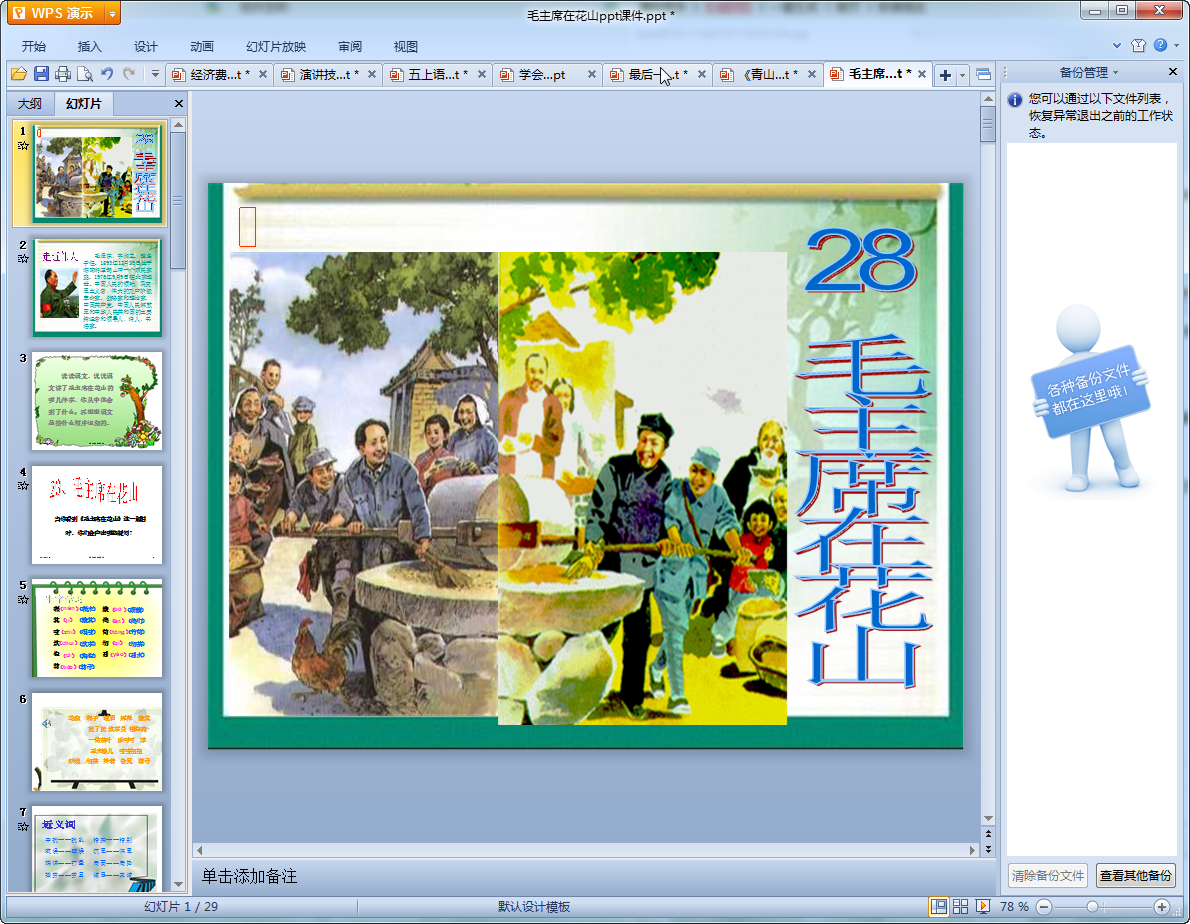Open the 开始 menu
Image resolution: width=1190 pixels, height=924 pixels.
coord(34,46)
